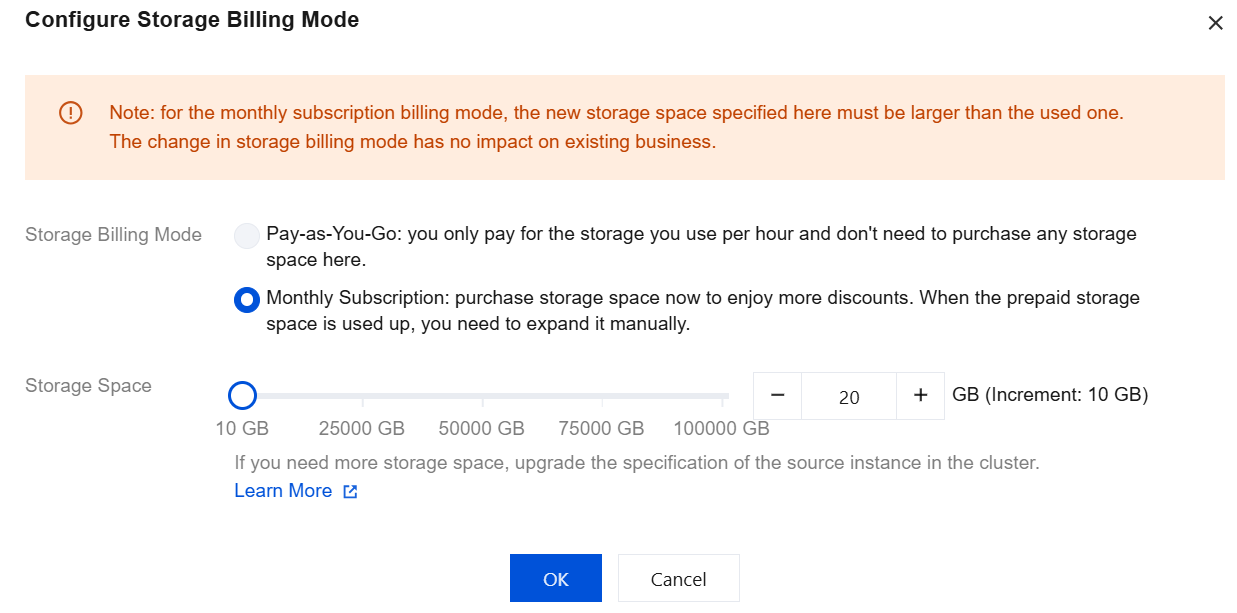Decrease storage space with minus button
Viewport: 1237px width, 613px height.
coord(778,396)
